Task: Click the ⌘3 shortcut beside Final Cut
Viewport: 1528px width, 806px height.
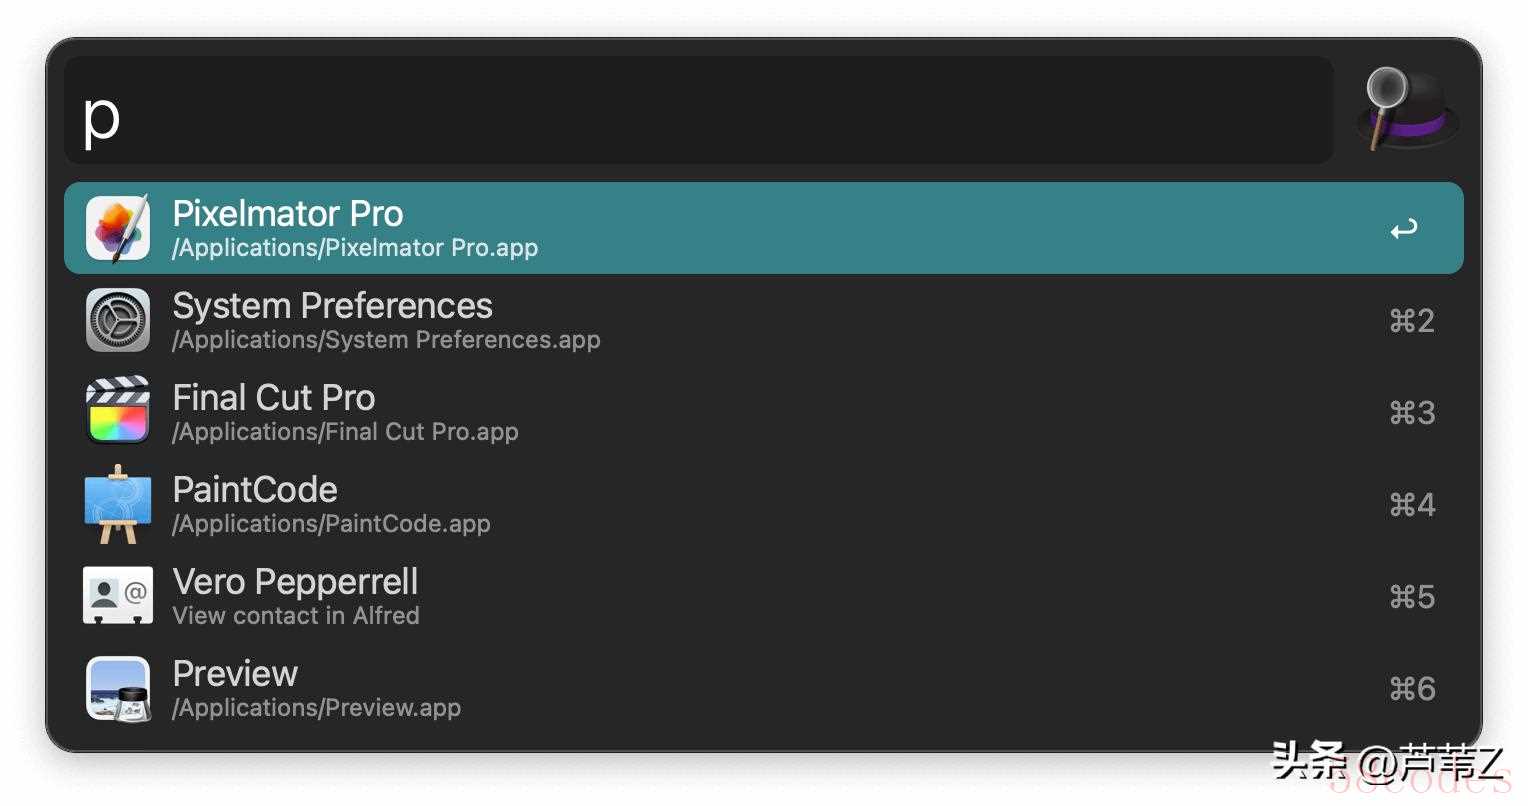Action: pyautogui.click(x=1412, y=413)
